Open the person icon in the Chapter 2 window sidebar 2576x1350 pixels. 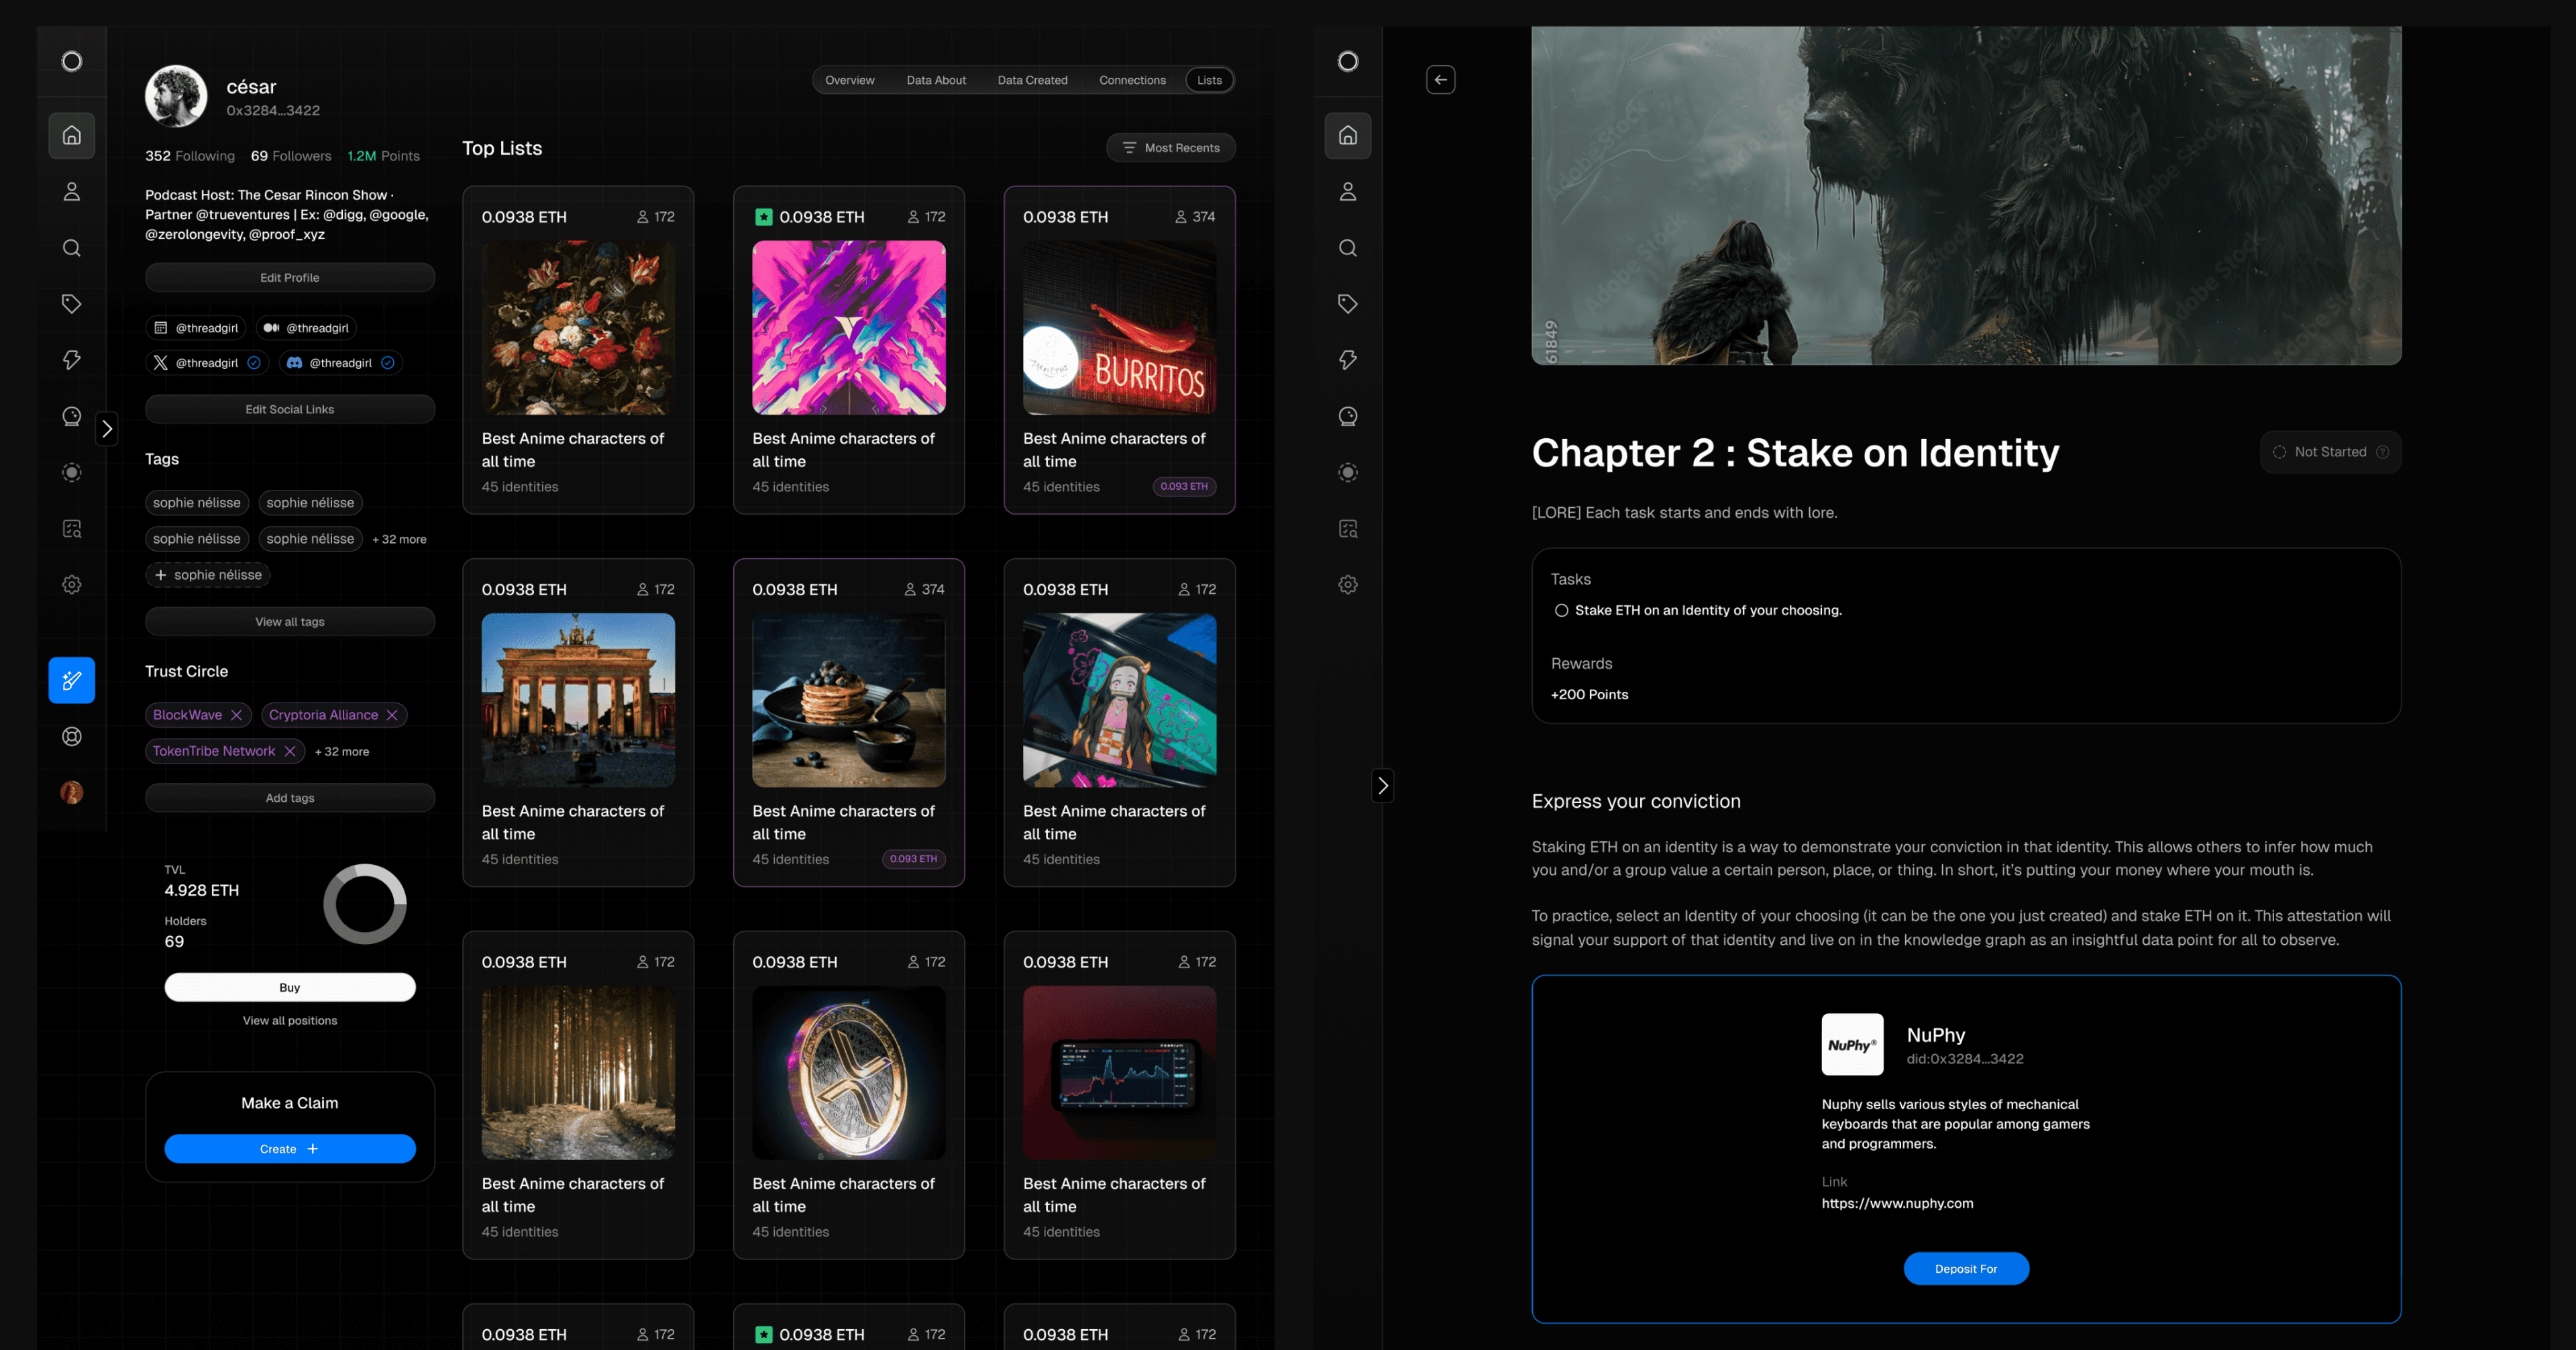coord(1348,191)
